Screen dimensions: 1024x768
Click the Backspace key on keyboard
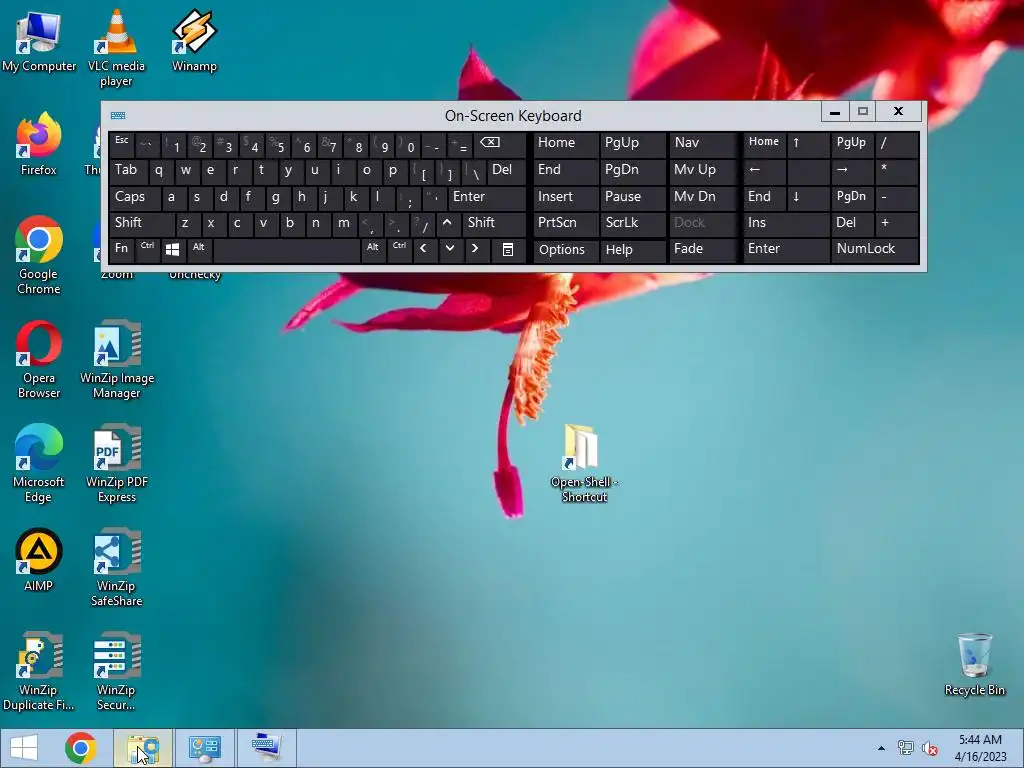[500, 144]
